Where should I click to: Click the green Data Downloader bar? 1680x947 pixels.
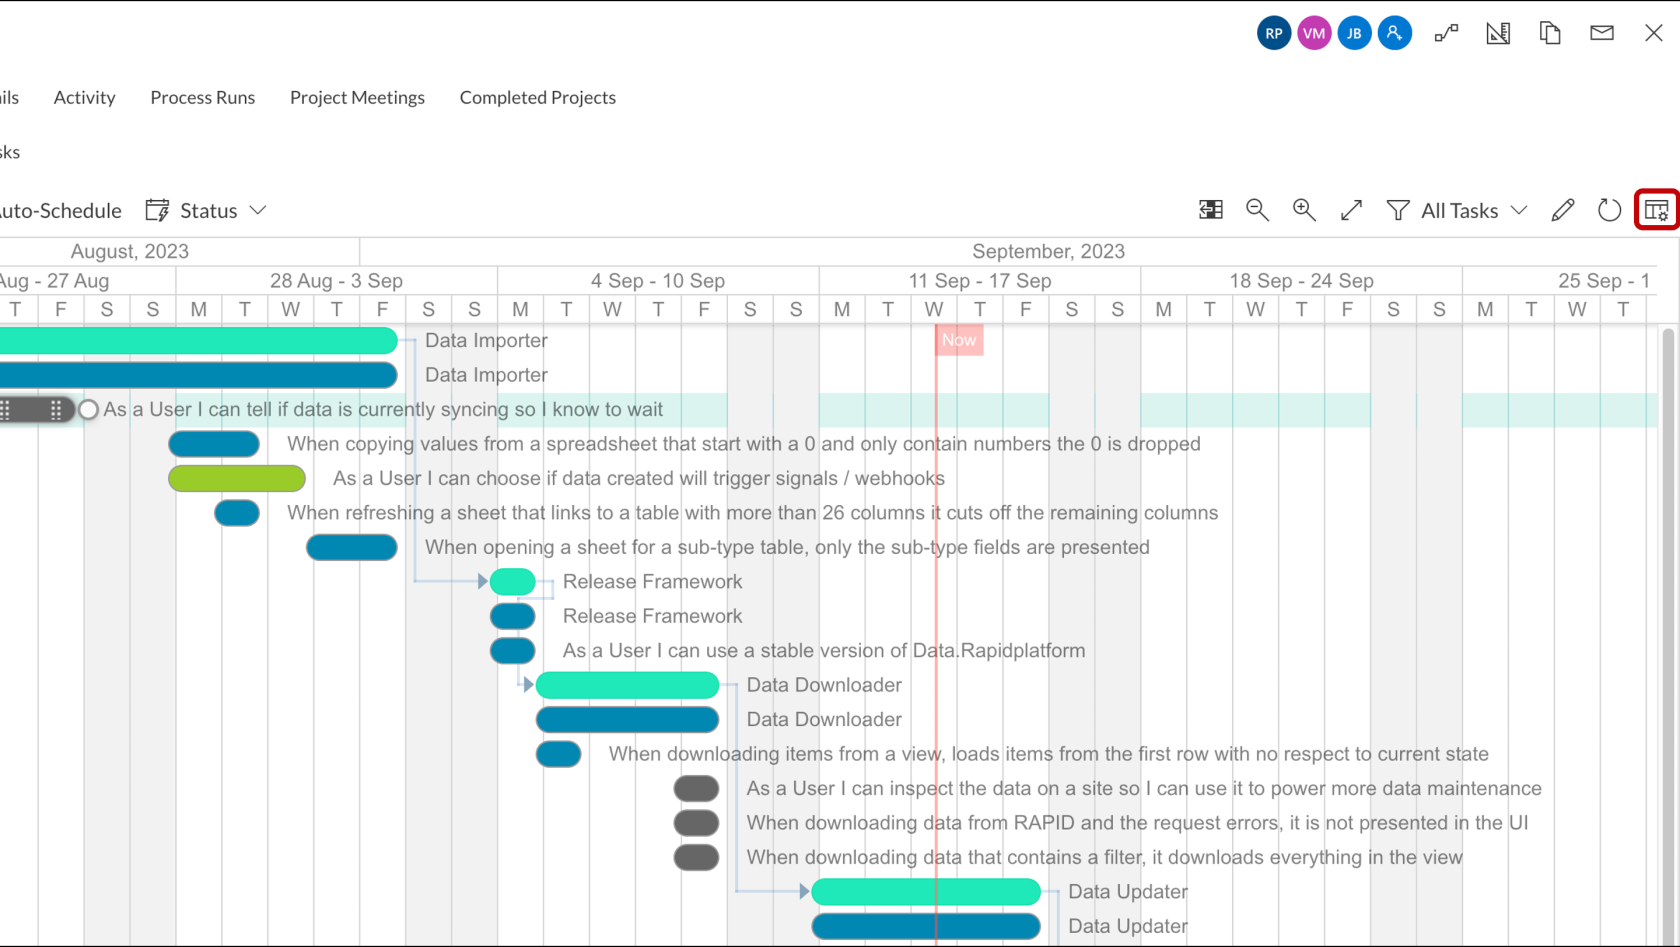click(x=627, y=685)
